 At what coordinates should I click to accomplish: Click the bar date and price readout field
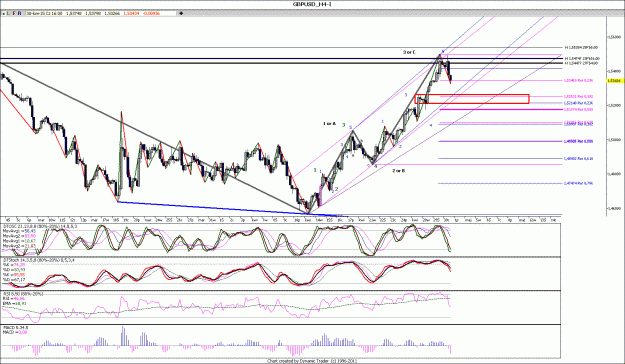pos(100,14)
